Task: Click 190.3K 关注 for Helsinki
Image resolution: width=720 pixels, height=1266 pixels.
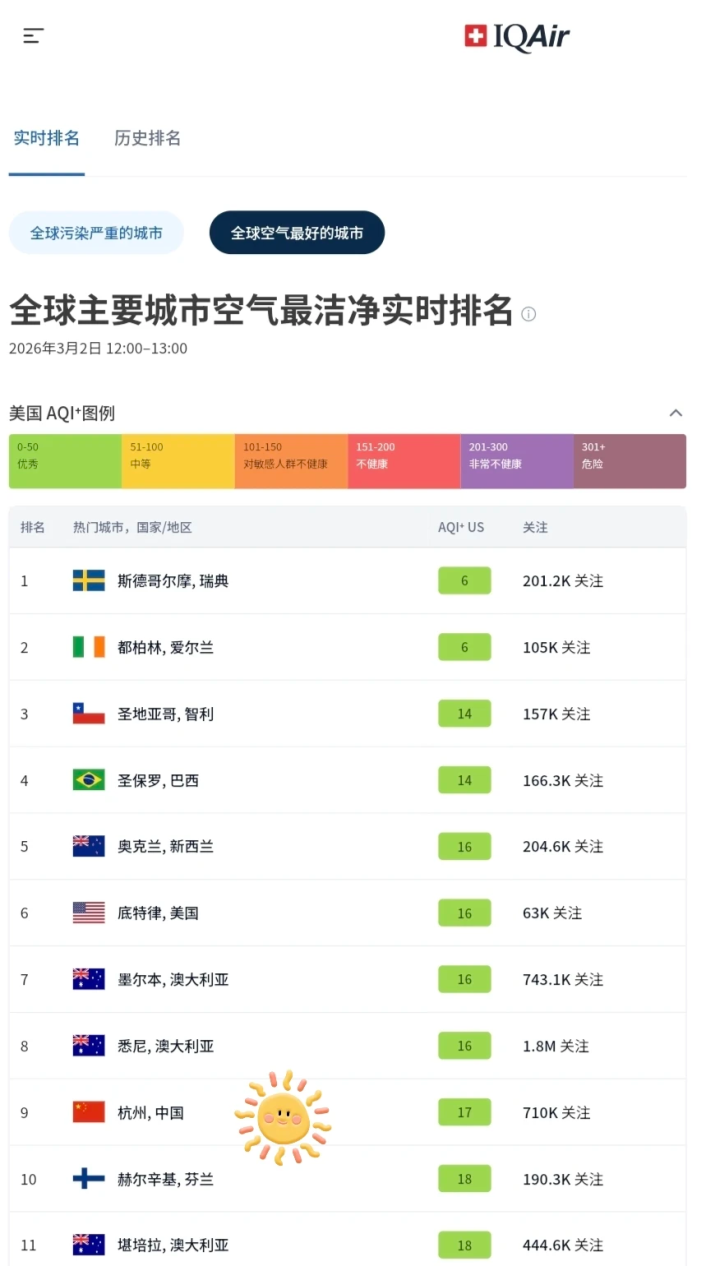Action: point(563,1179)
